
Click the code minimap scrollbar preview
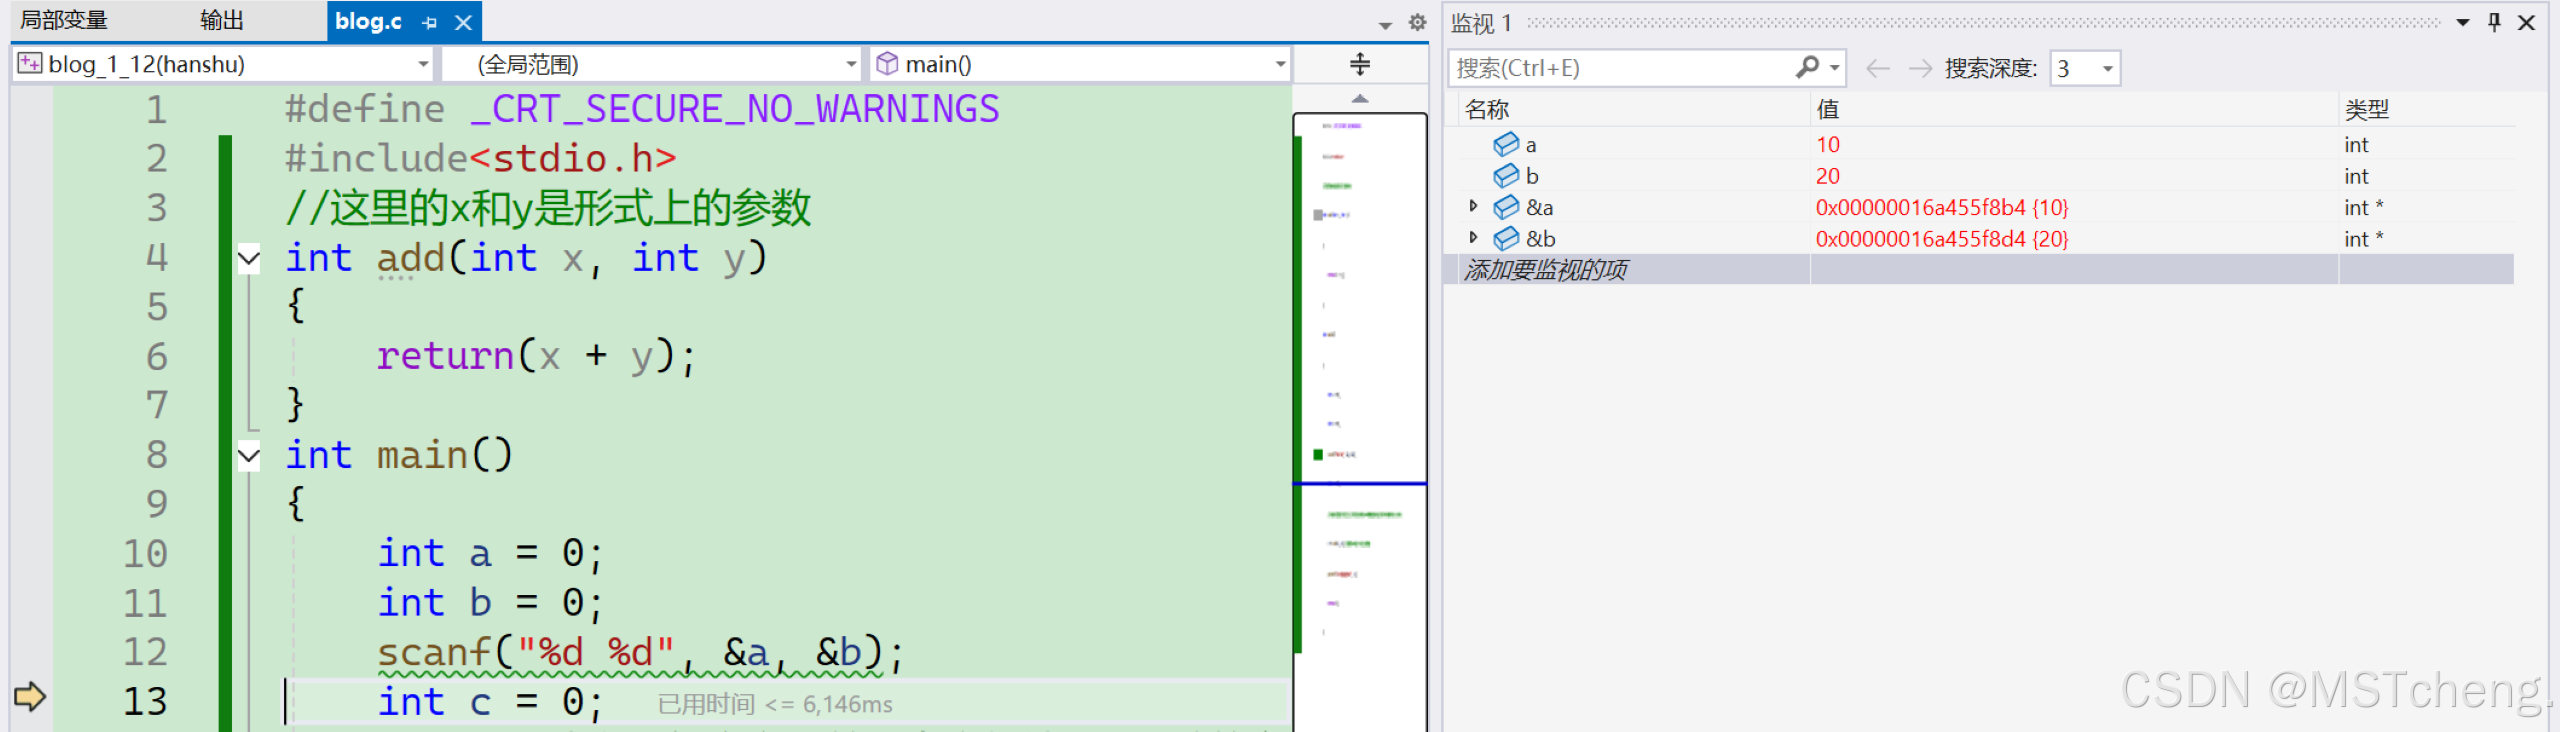point(1360,420)
